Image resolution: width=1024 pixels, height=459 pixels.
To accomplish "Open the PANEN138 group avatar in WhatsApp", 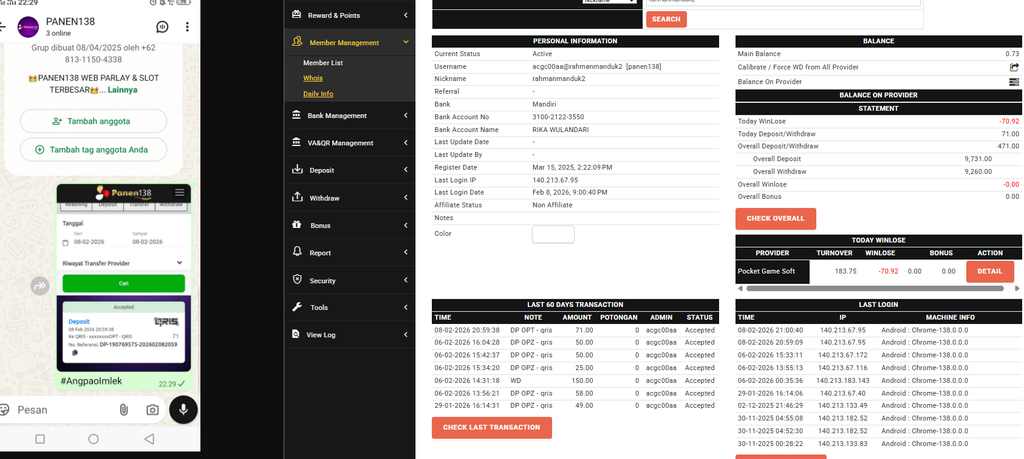I will (x=27, y=27).
